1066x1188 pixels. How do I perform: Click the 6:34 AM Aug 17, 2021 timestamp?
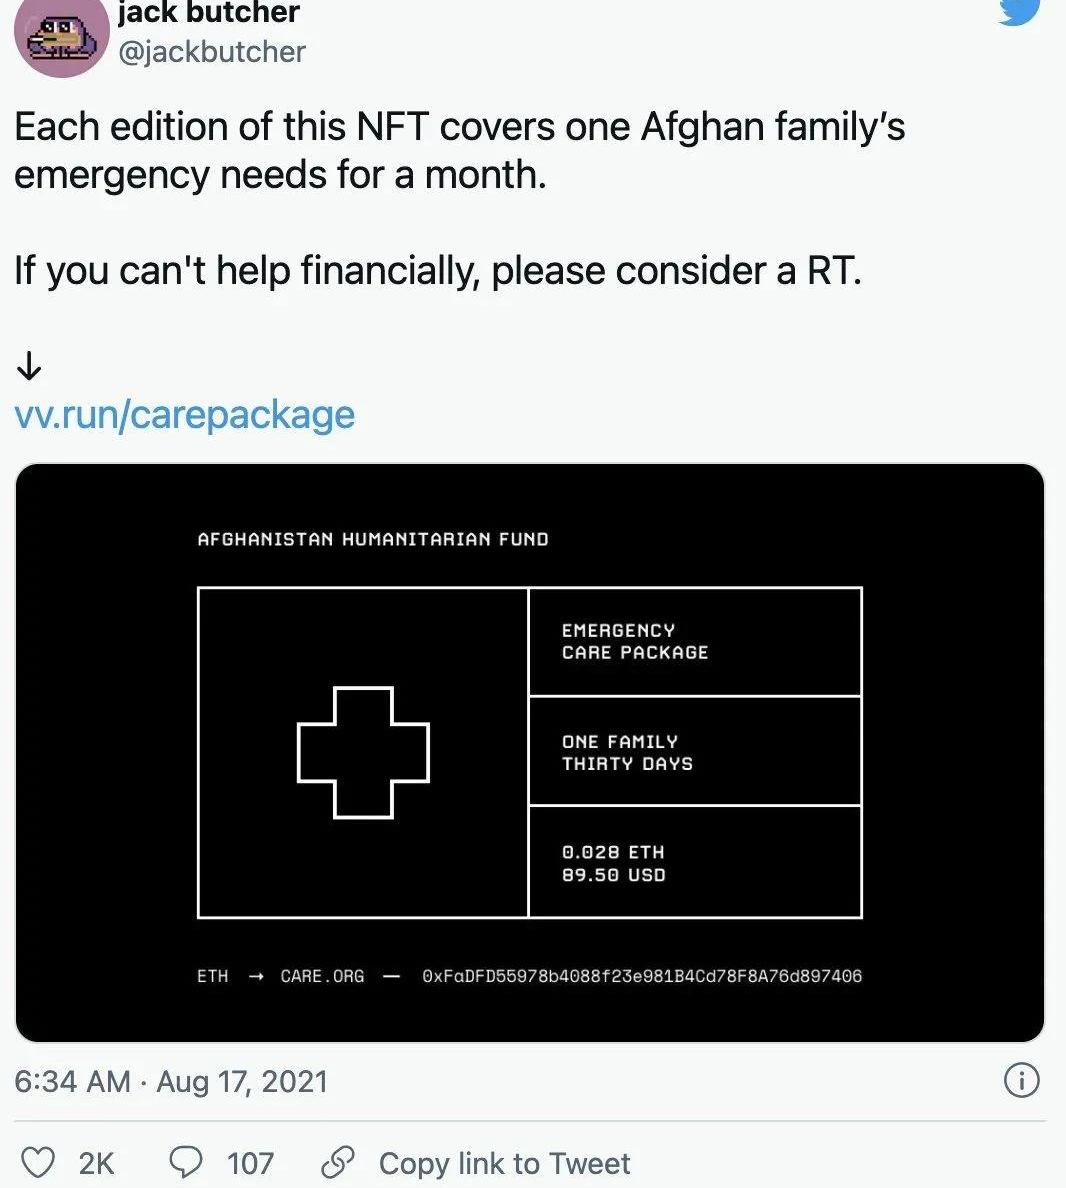coord(171,1081)
